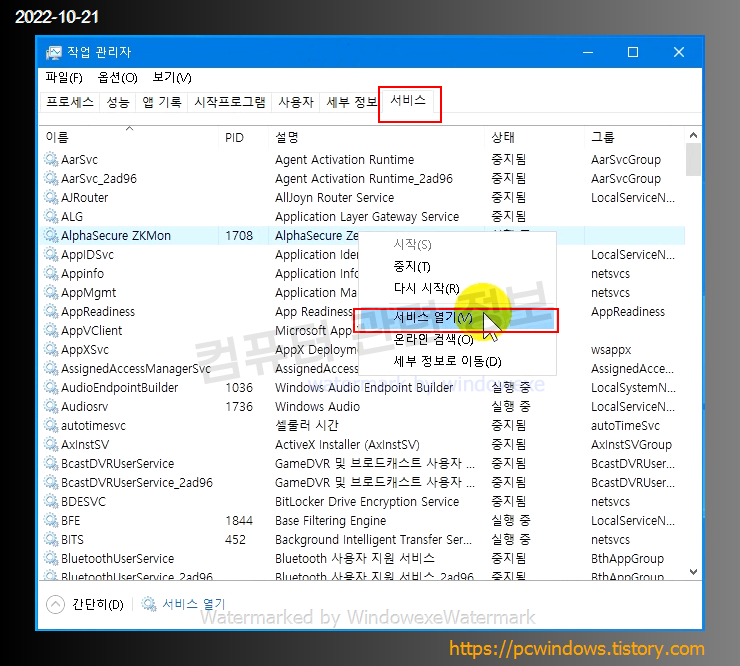Sort services by the 상태 column header
740x666 pixels.
pyautogui.click(x=535, y=137)
